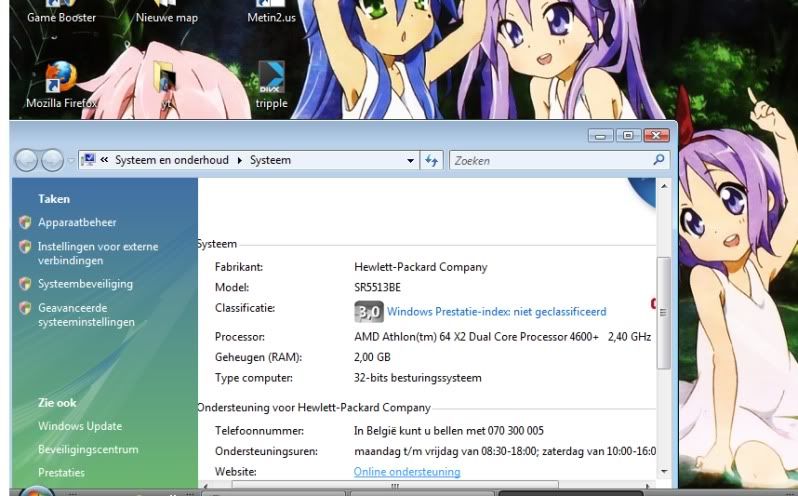798x496 pixels.
Task: Click the horizontal scrollbar thumb at bottom
Action: pos(395,485)
